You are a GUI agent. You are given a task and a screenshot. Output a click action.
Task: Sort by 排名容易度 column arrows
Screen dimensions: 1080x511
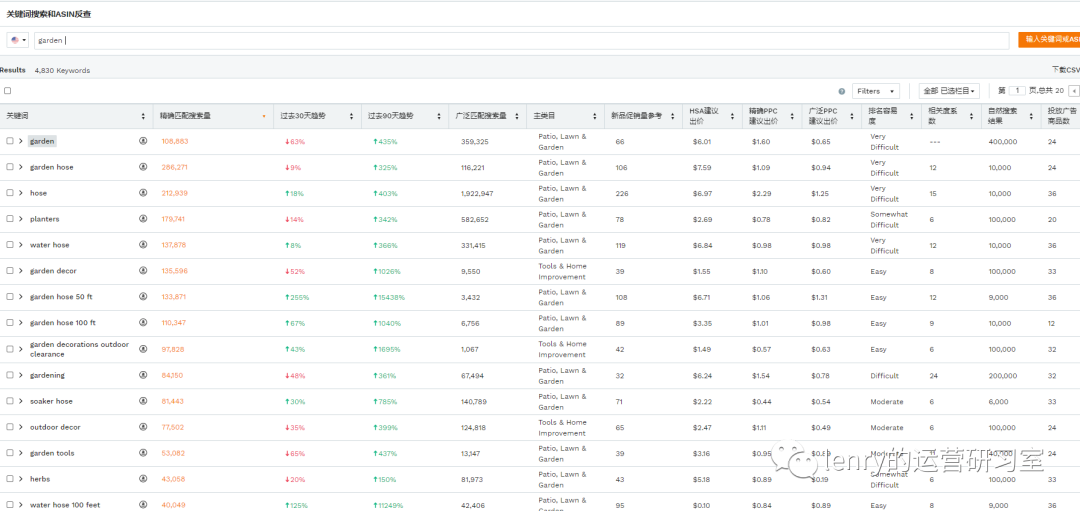pyautogui.click(x=911, y=116)
